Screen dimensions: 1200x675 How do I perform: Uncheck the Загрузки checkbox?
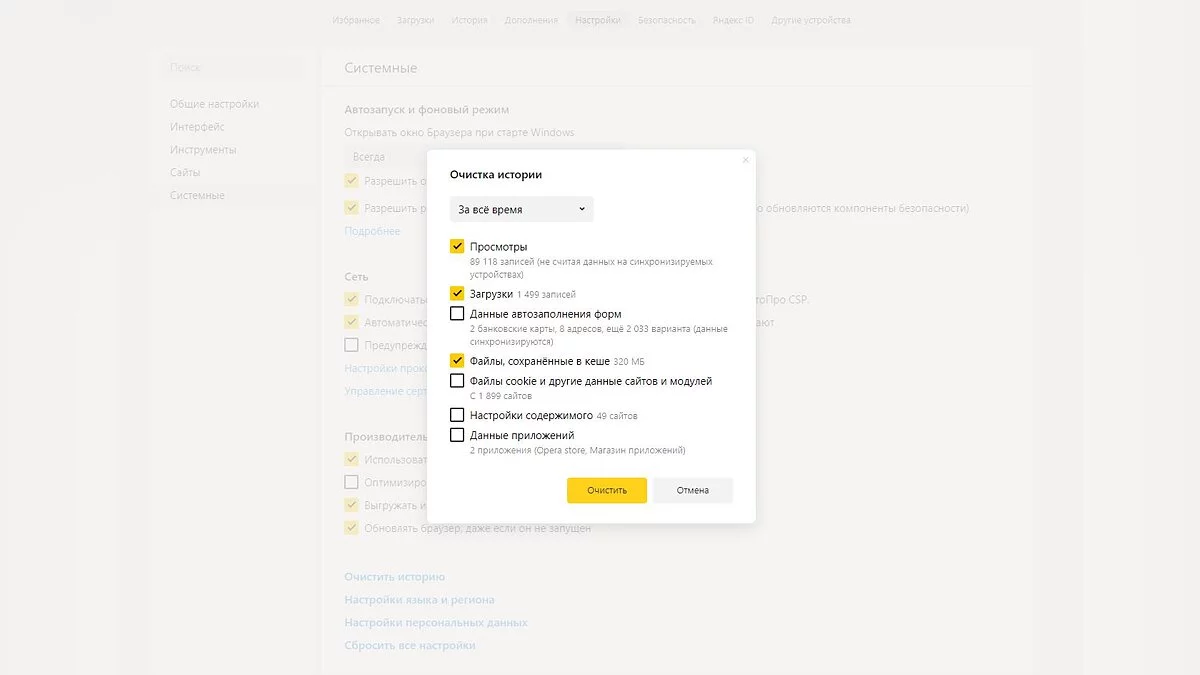click(x=457, y=294)
